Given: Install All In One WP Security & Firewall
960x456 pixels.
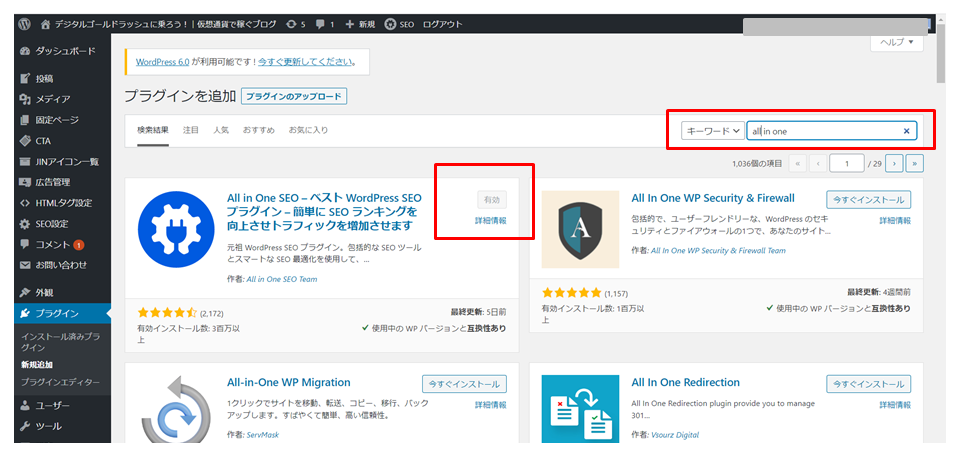Looking at the screenshot, I should (869, 199).
